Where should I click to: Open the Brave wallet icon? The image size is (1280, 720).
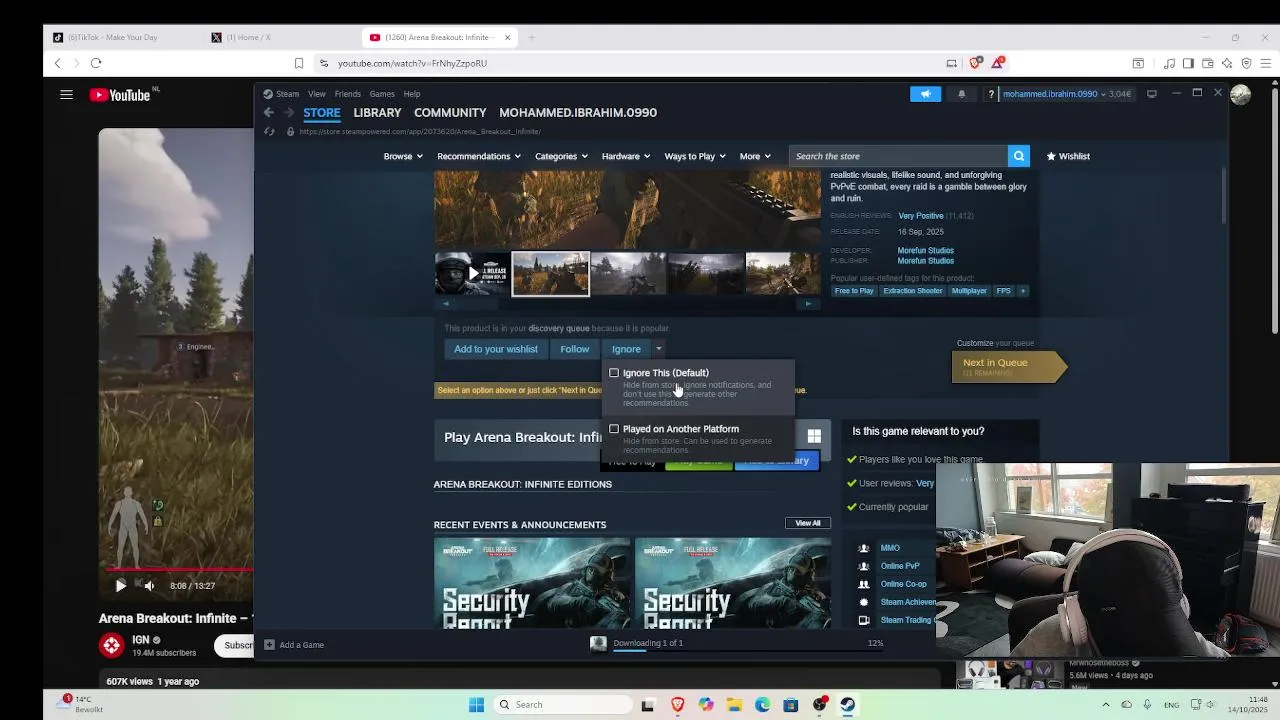[1207, 63]
